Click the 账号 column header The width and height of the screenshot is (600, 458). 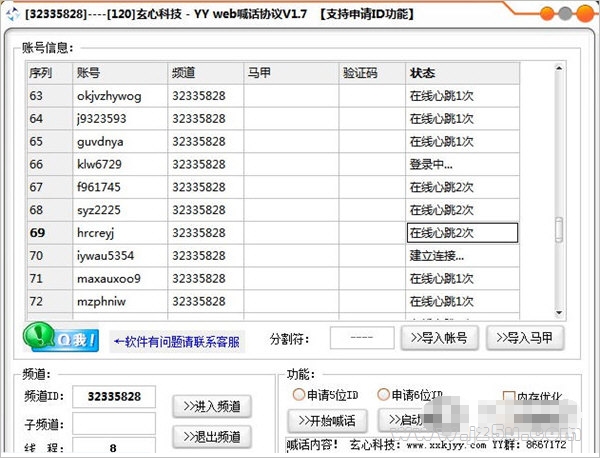120,73
